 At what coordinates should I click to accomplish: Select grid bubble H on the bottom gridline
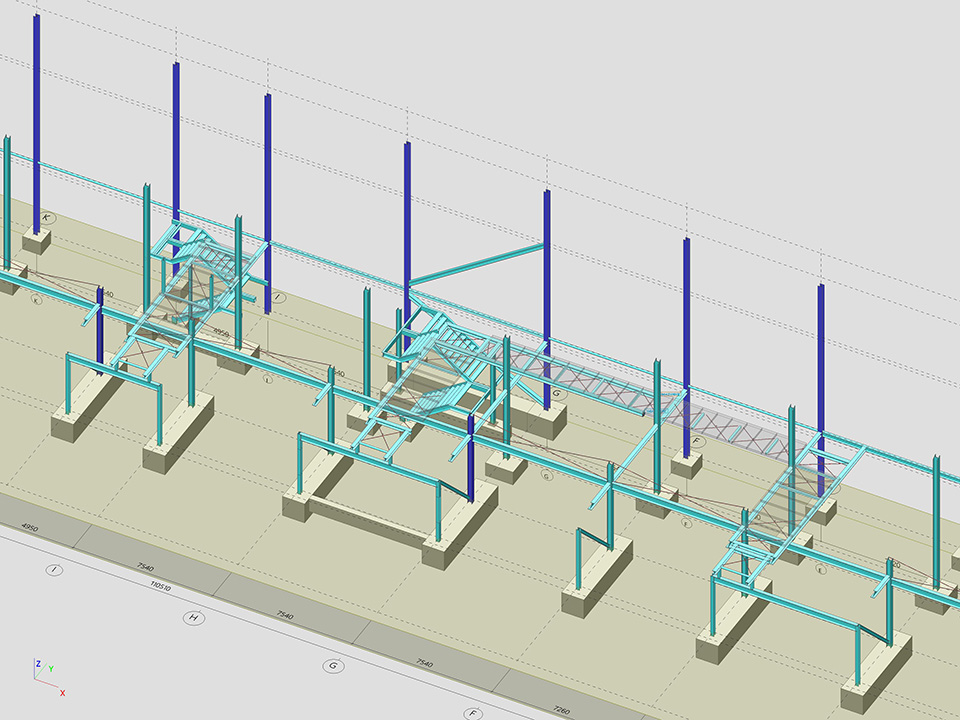point(194,618)
